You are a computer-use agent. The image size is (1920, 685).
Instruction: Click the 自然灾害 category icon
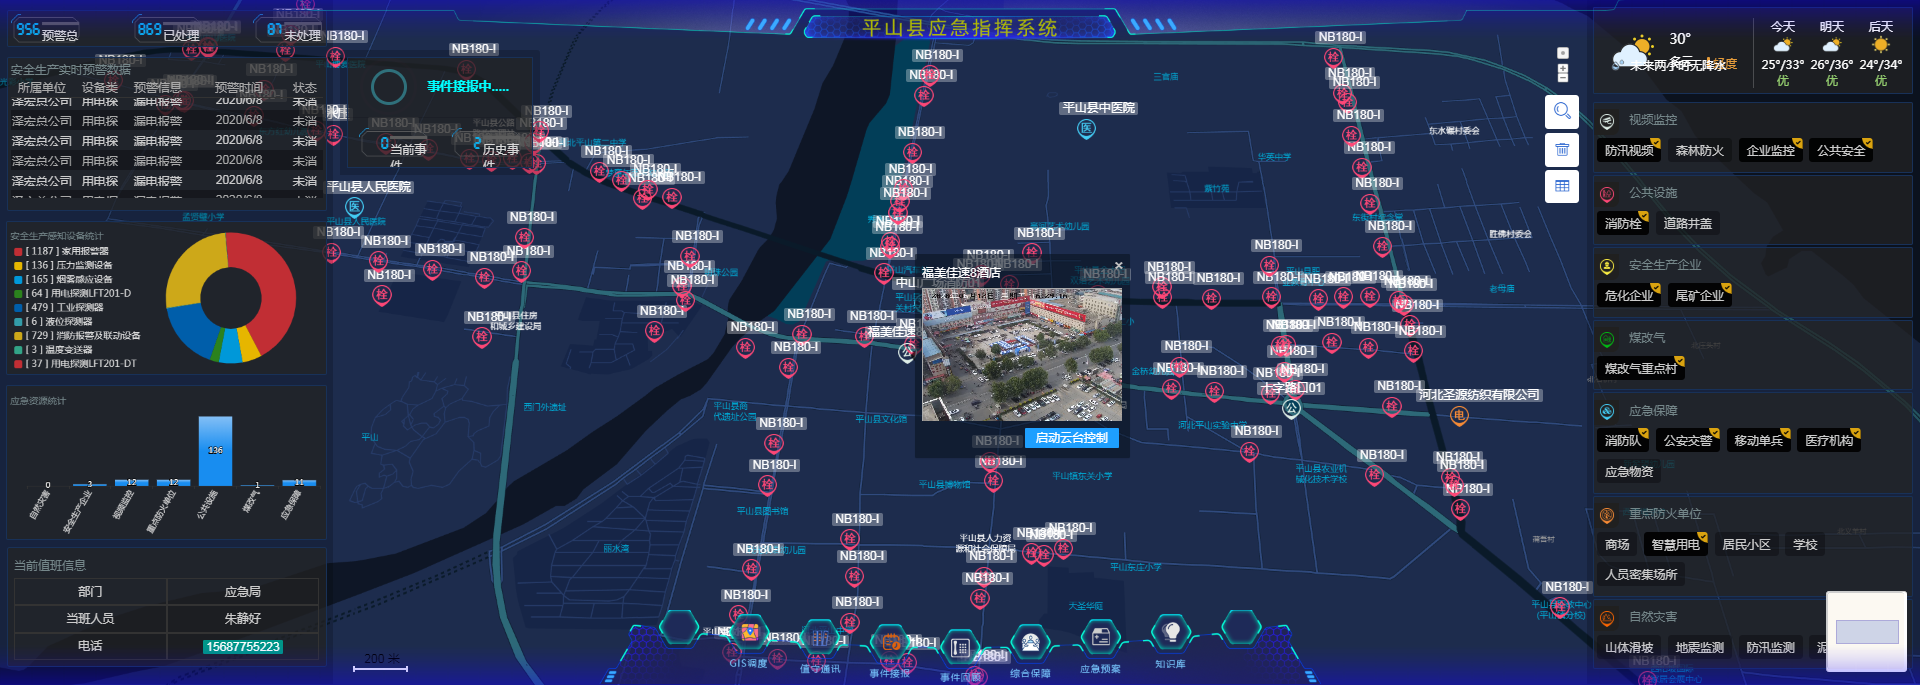1607,618
